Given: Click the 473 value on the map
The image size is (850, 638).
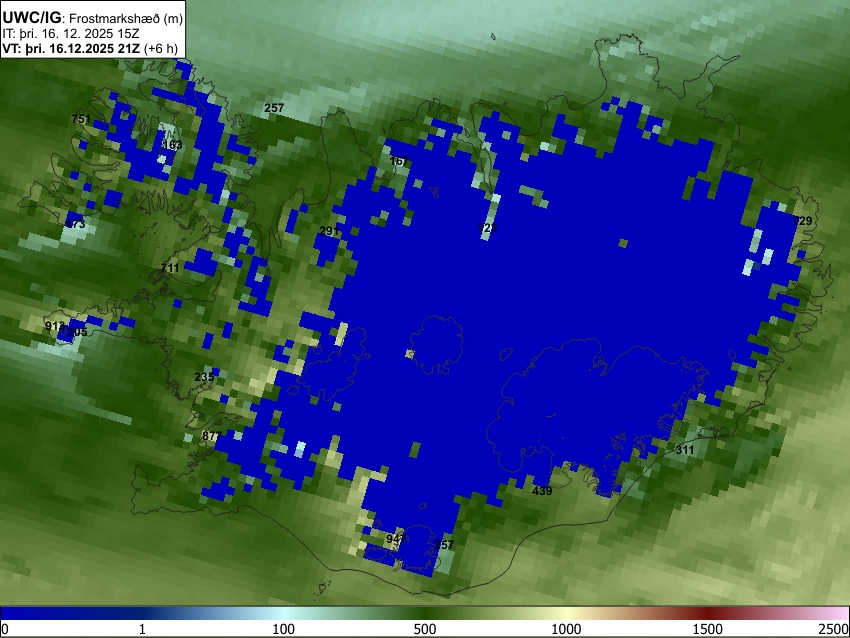Looking at the screenshot, I should point(75,224).
